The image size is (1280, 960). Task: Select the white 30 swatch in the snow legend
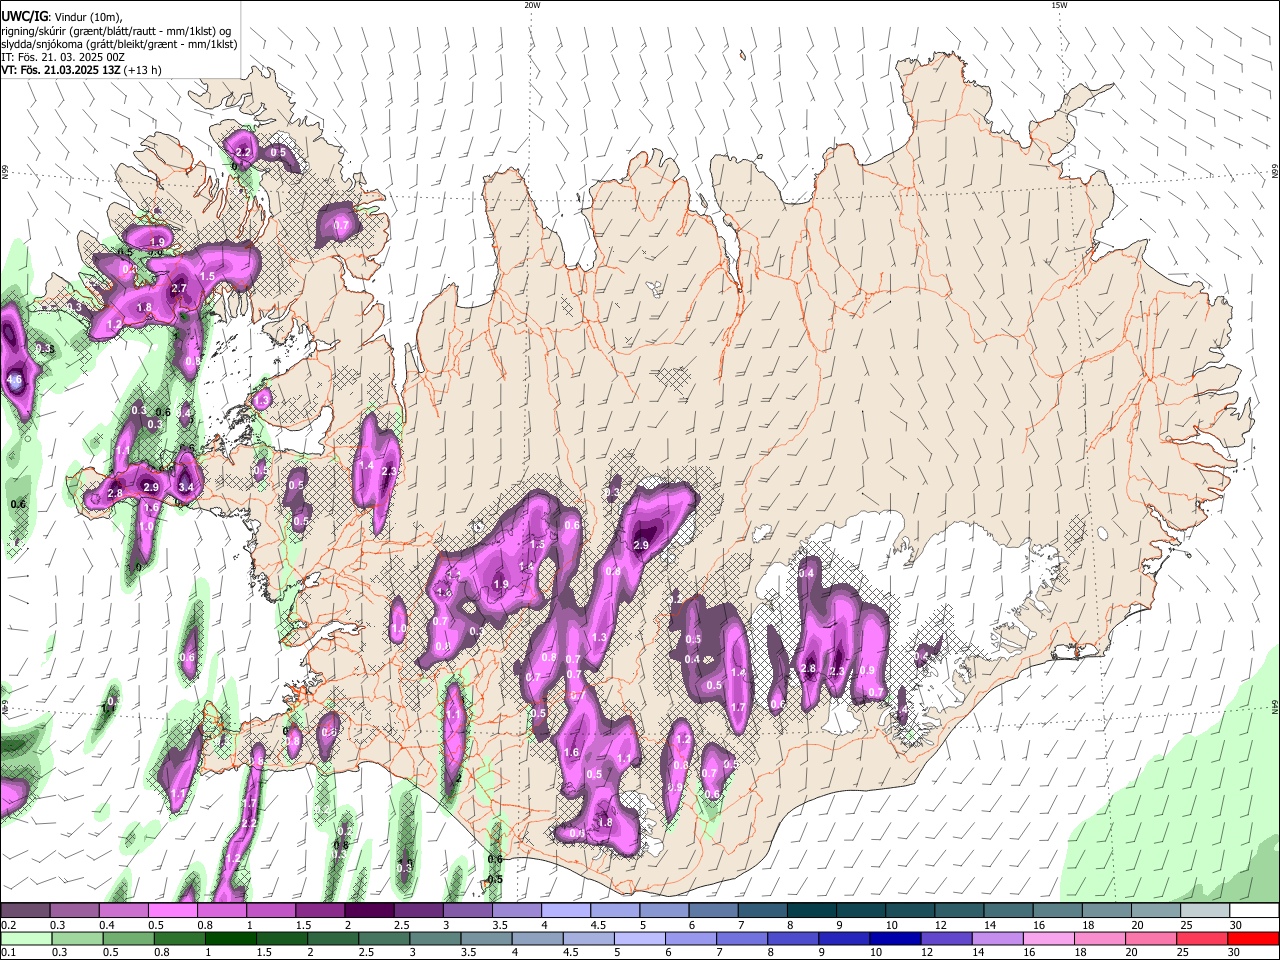tap(1254, 911)
